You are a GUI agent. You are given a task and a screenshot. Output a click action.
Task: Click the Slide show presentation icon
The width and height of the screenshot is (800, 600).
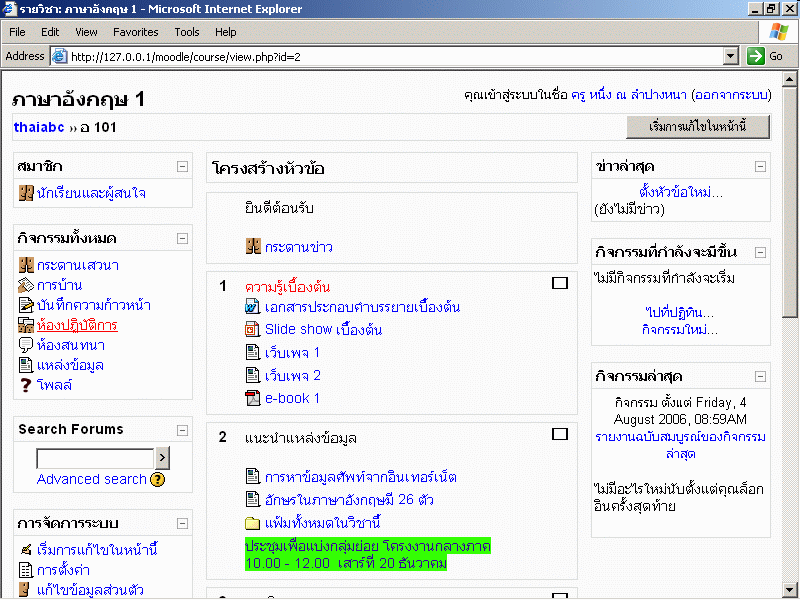253,329
